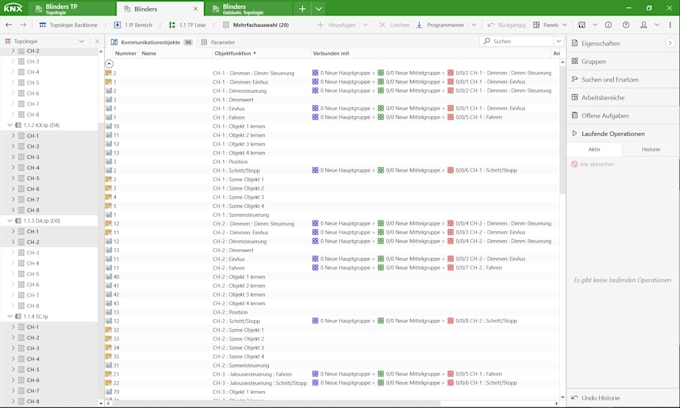Click the Programmieren download icon
Viewport: 680px width, 408px height.
(419, 25)
